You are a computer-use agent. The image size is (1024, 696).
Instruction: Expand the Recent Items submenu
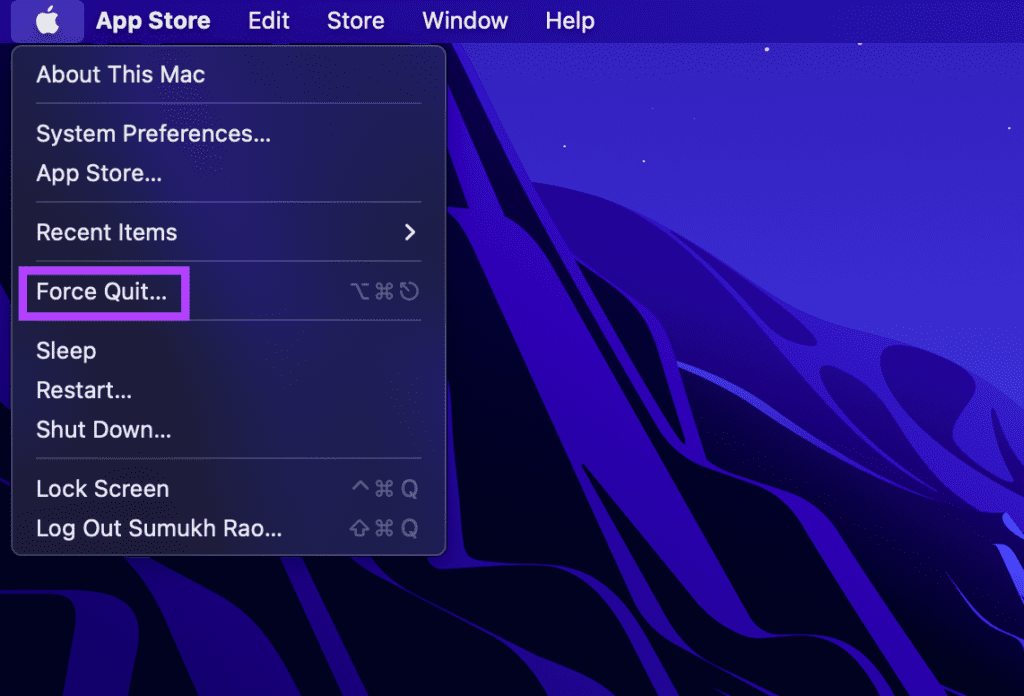(x=229, y=232)
